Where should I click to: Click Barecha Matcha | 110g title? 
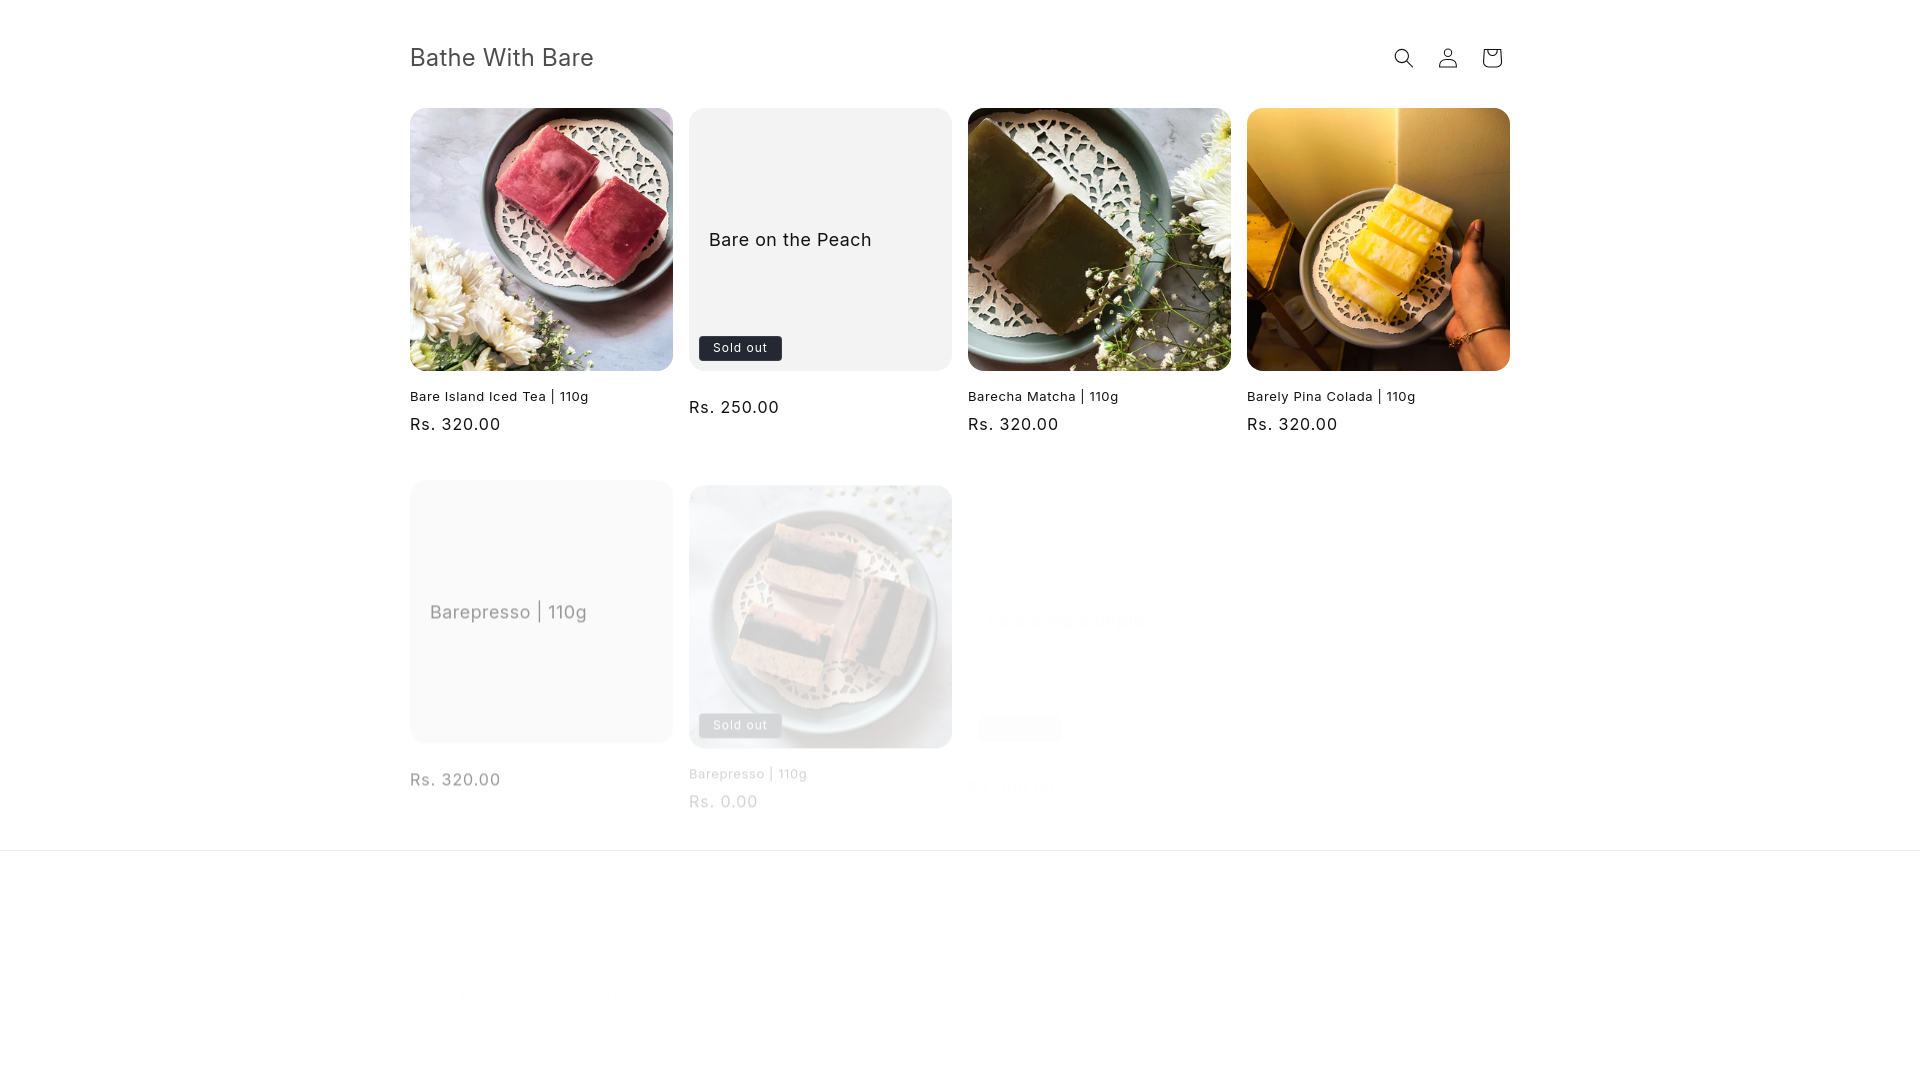pos(1043,396)
